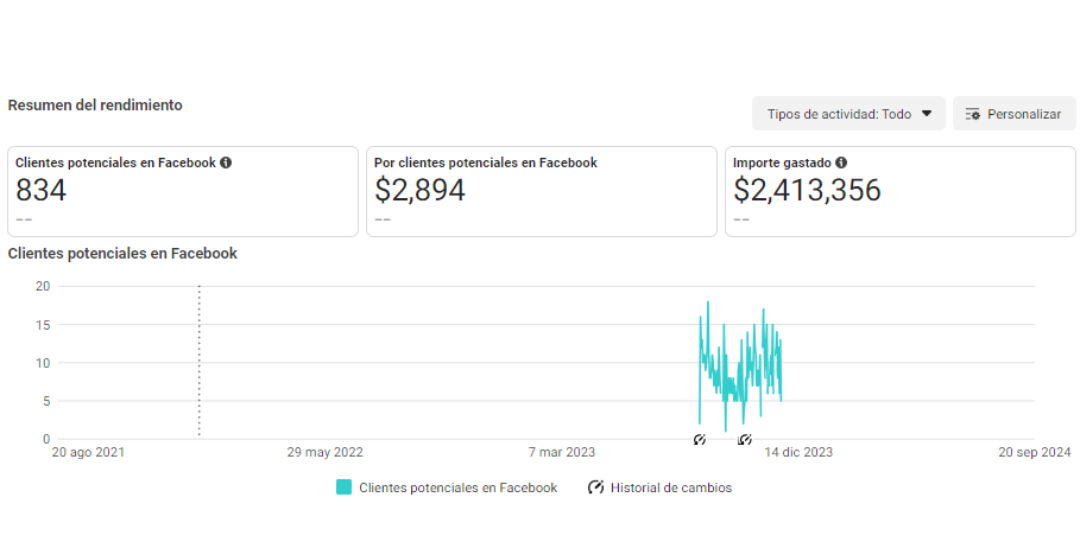
Task: Click the dotted vertical marker line on chart
Action: pos(199,360)
